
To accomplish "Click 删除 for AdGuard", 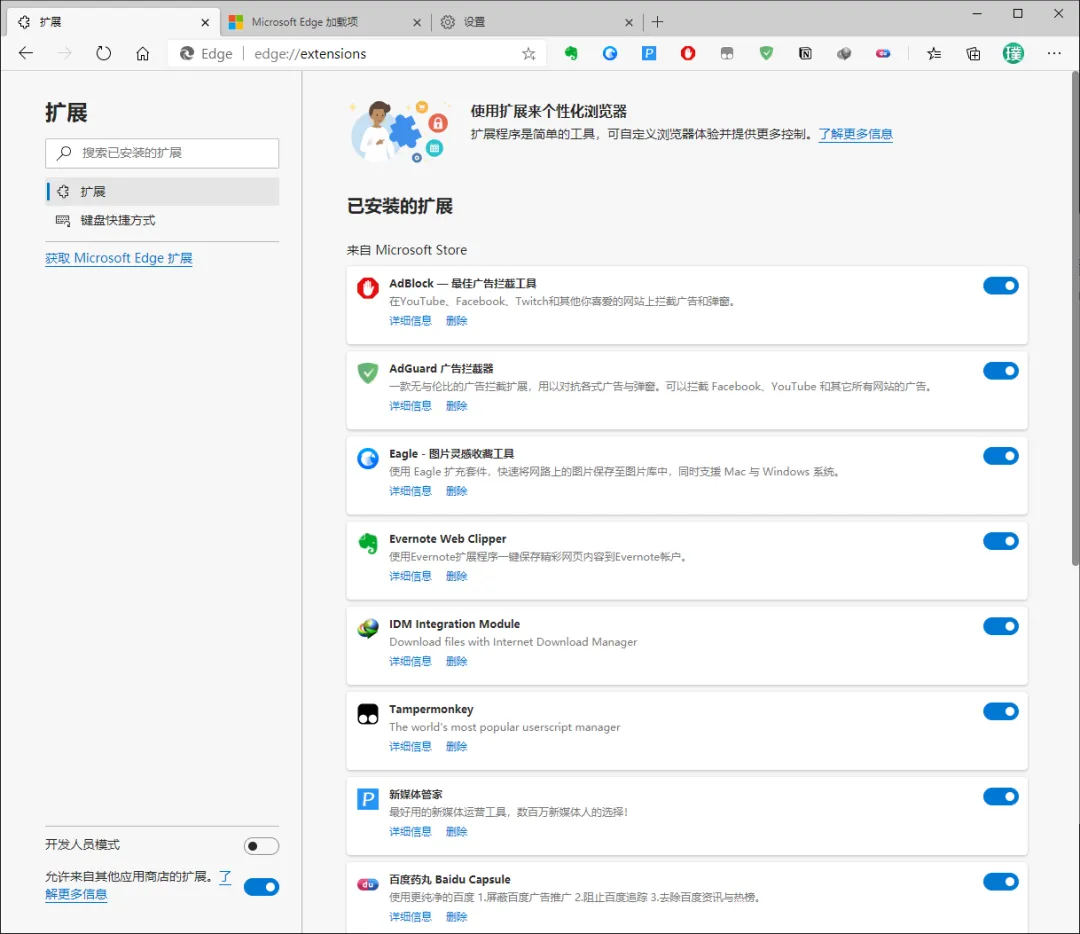I will click(x=457, y=406).
